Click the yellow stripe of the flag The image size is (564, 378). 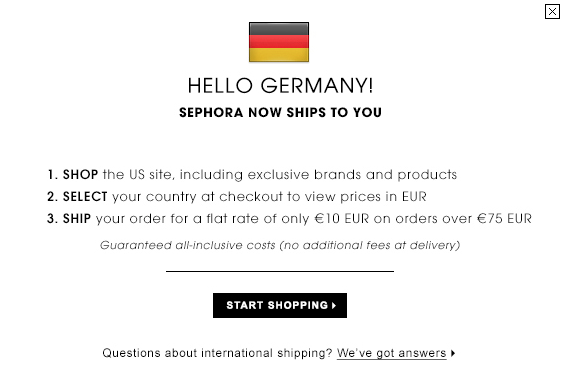279,55
